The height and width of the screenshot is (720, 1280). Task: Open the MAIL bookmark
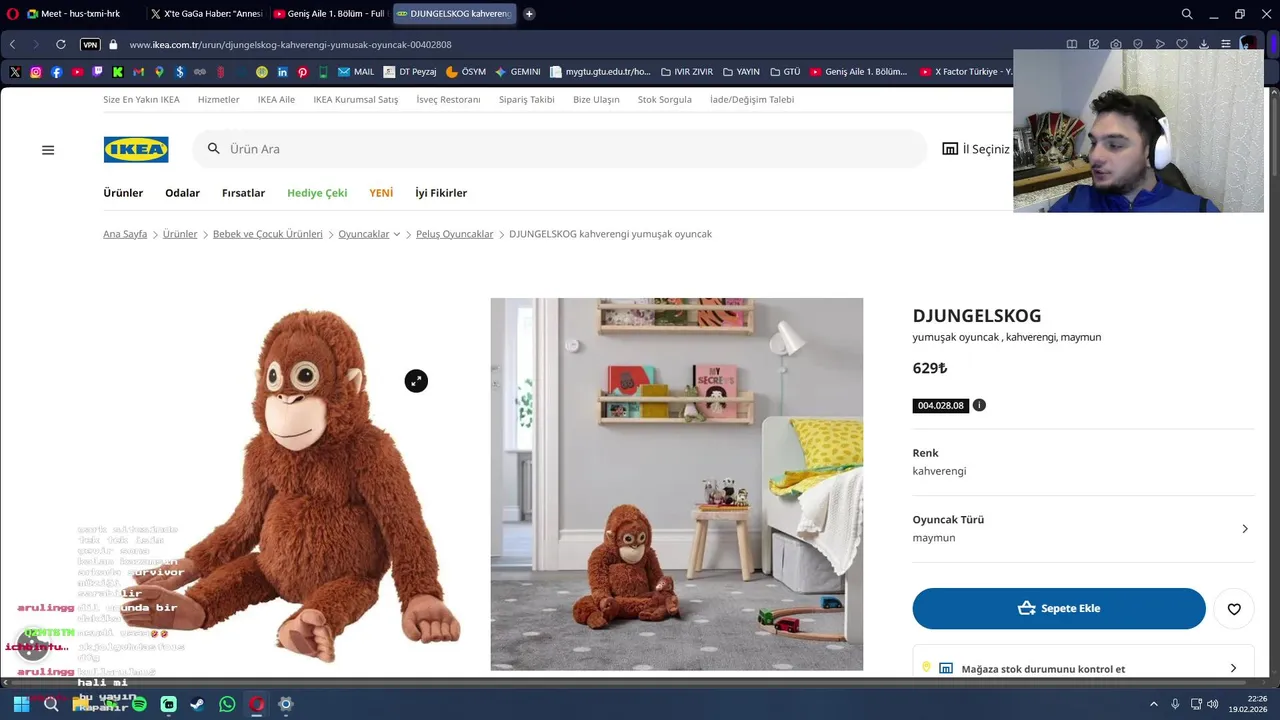coord(356,72)
